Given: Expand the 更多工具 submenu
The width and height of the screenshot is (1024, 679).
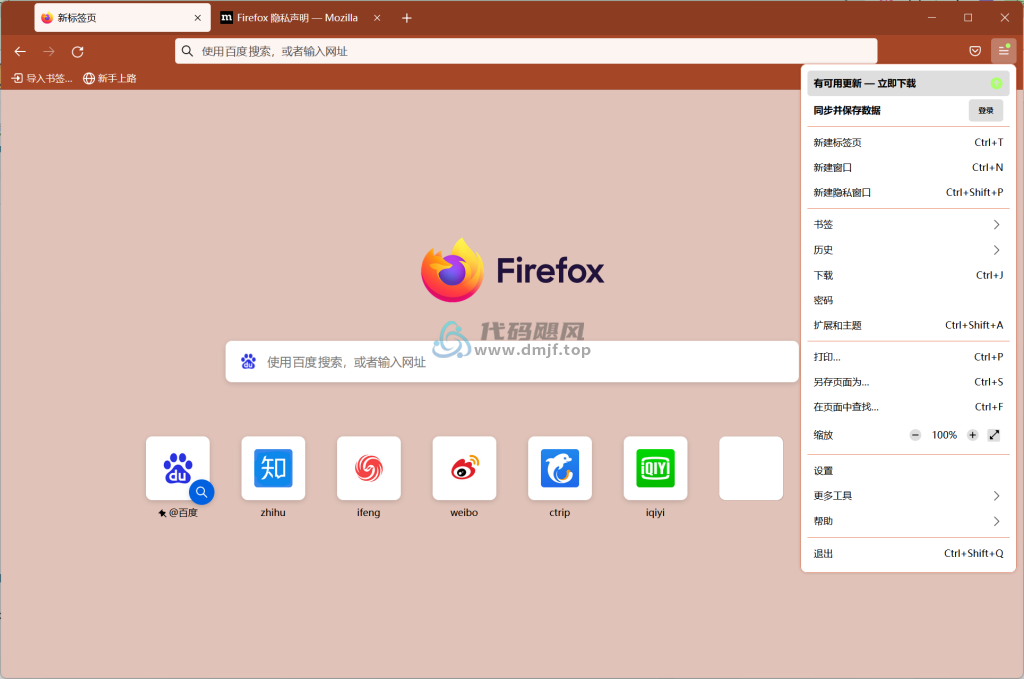Looking at the screenshot, I should coord(908,496).
